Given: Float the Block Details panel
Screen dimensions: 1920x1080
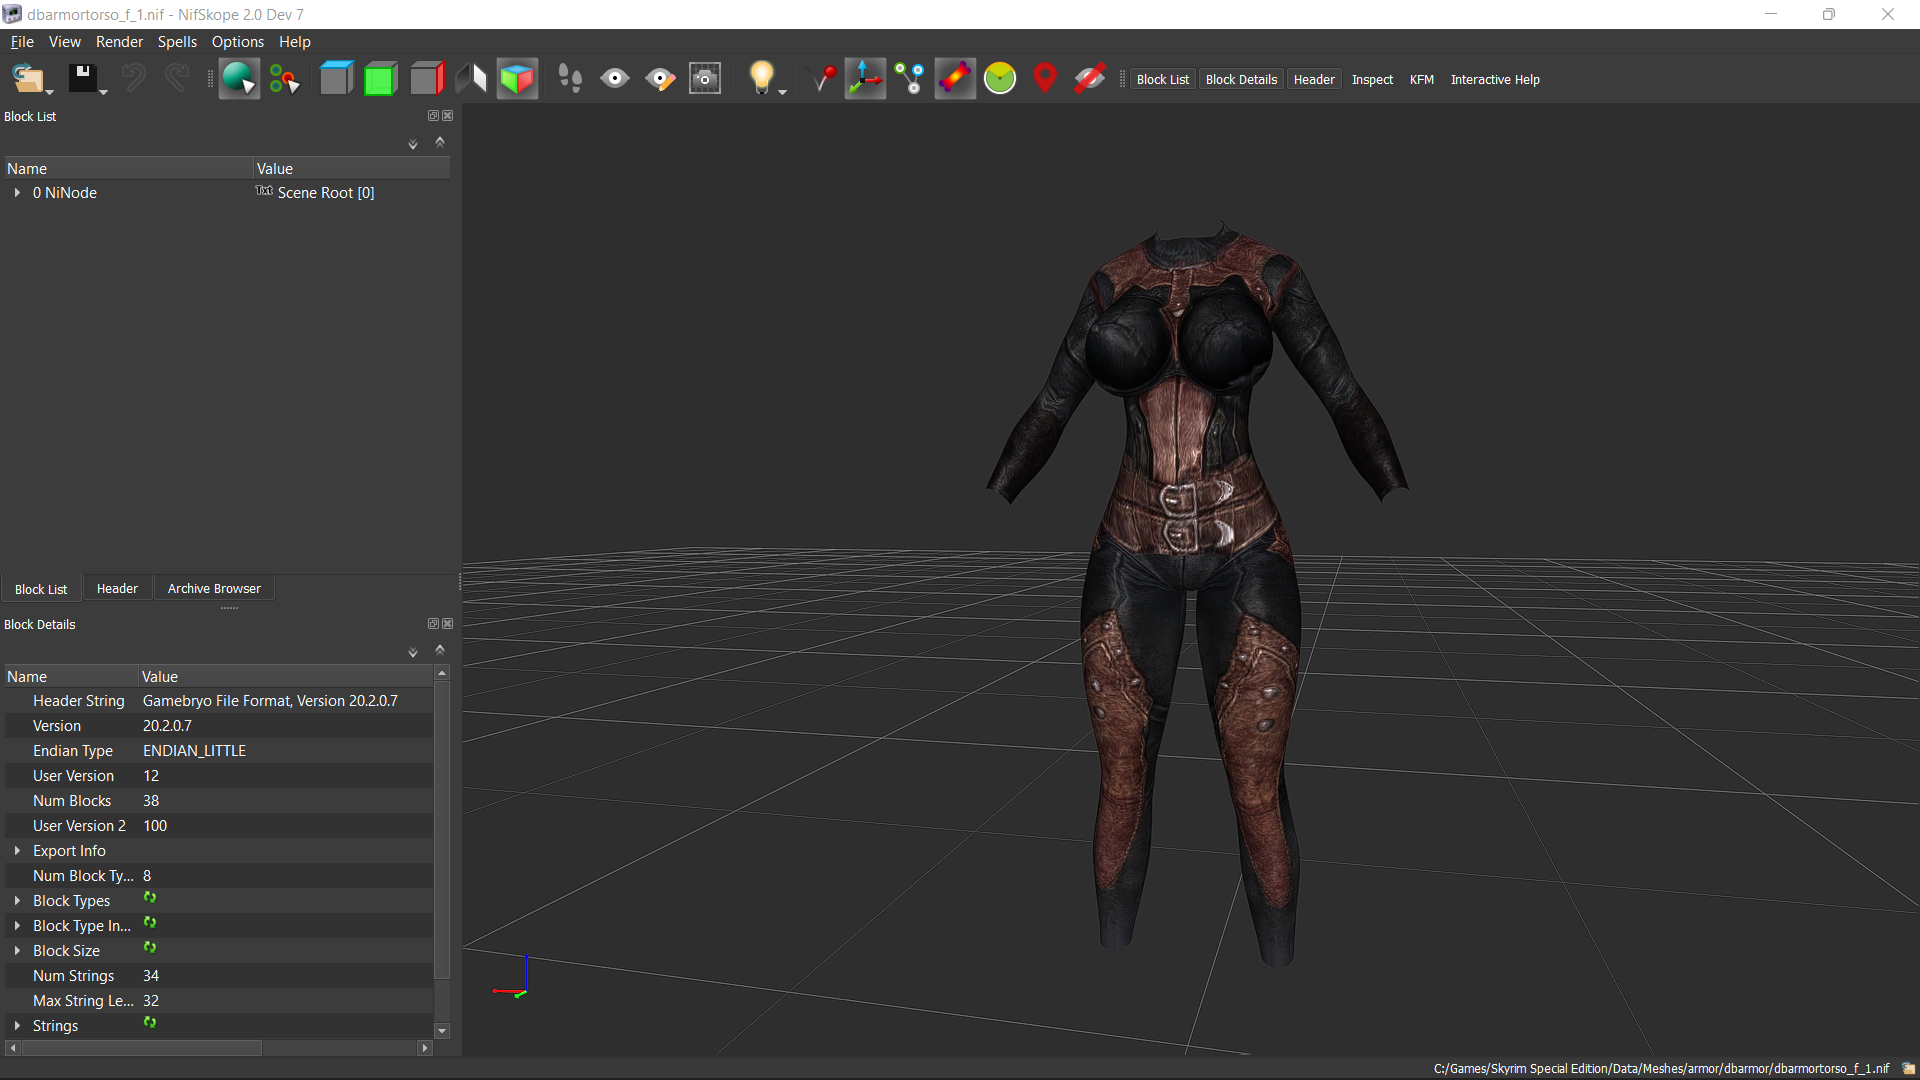Looking at the screenshot, I should point(433,624).
